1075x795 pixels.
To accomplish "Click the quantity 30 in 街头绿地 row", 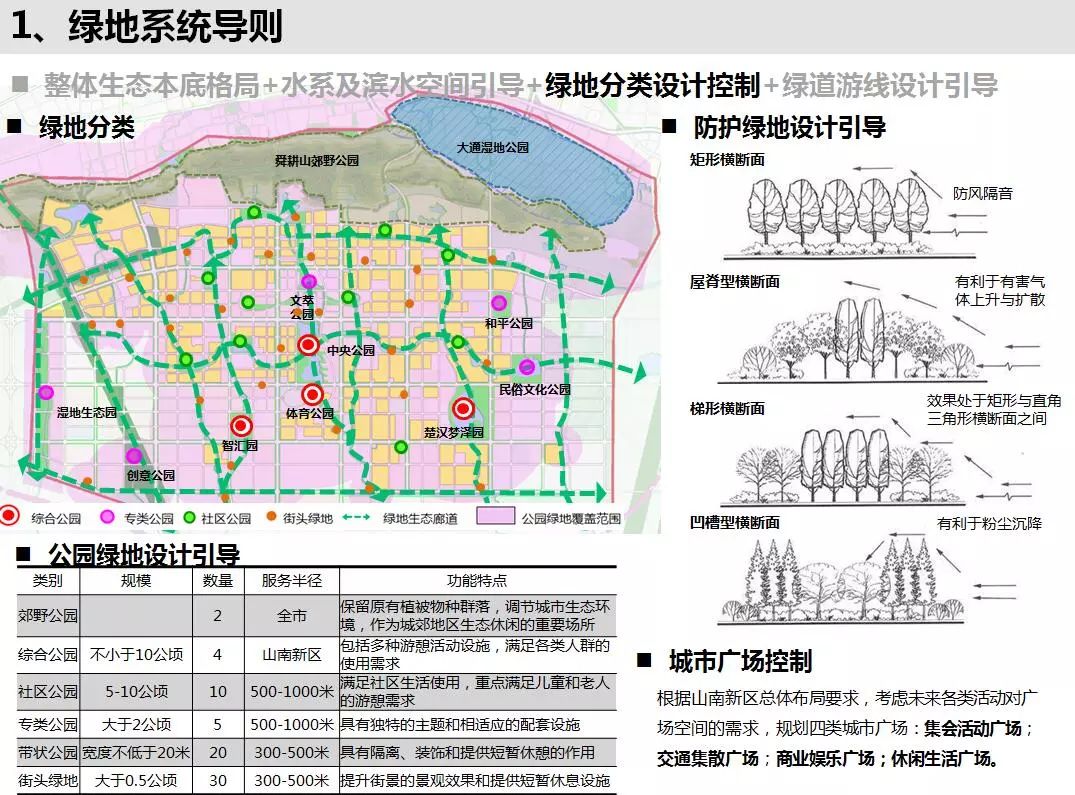I will (218, 780).
